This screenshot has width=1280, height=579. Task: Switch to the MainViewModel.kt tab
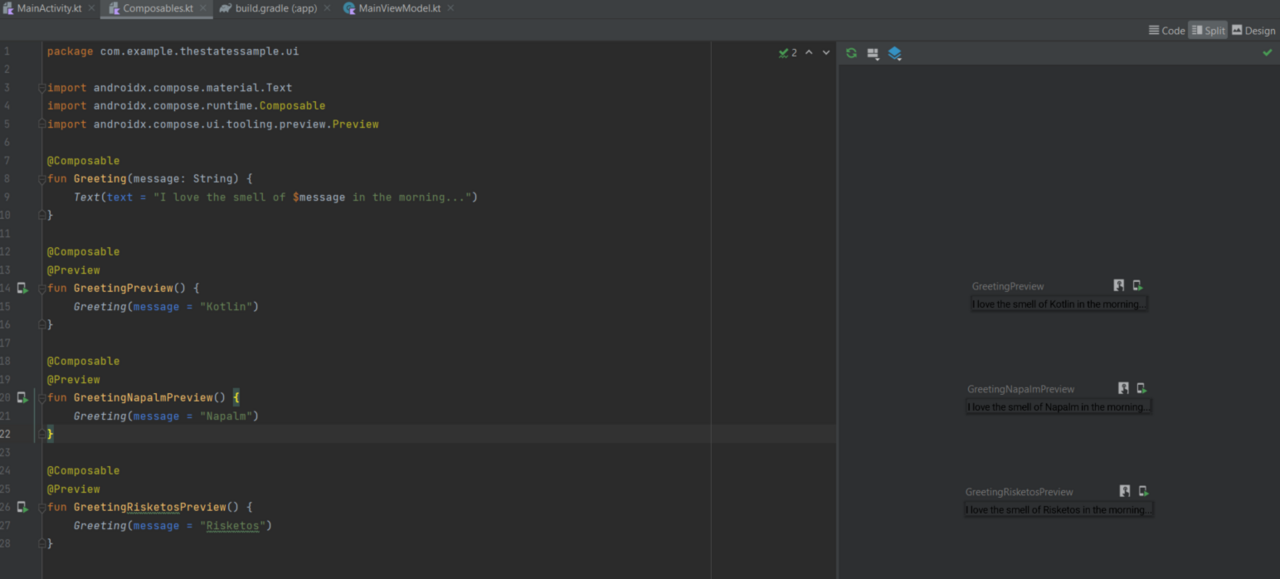397,8
